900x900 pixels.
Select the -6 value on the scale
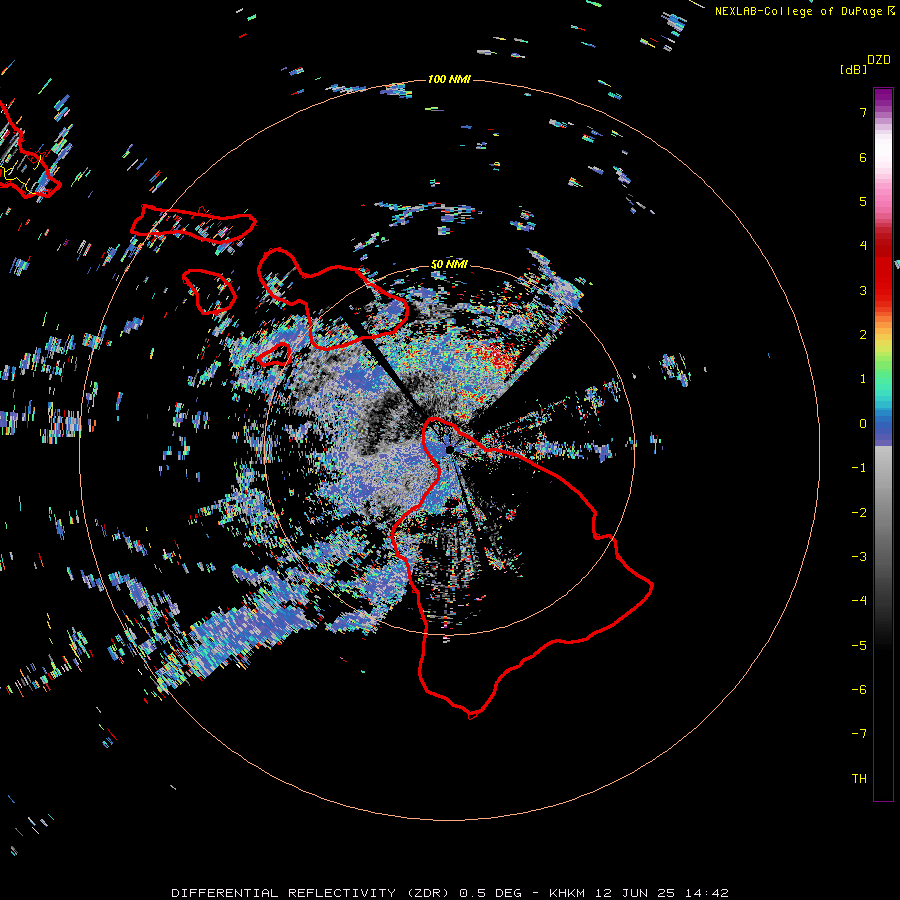pos(859,690)
